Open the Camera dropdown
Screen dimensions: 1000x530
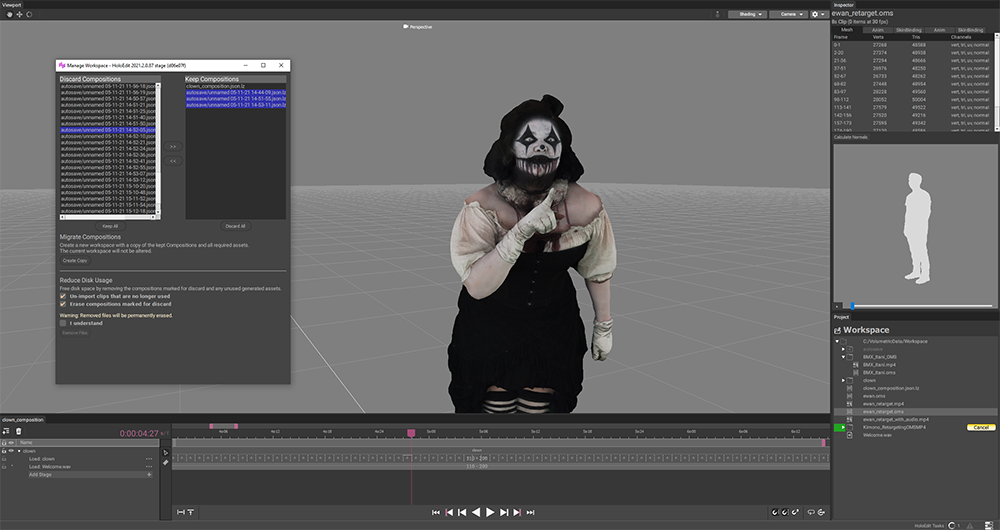(788, 14)
